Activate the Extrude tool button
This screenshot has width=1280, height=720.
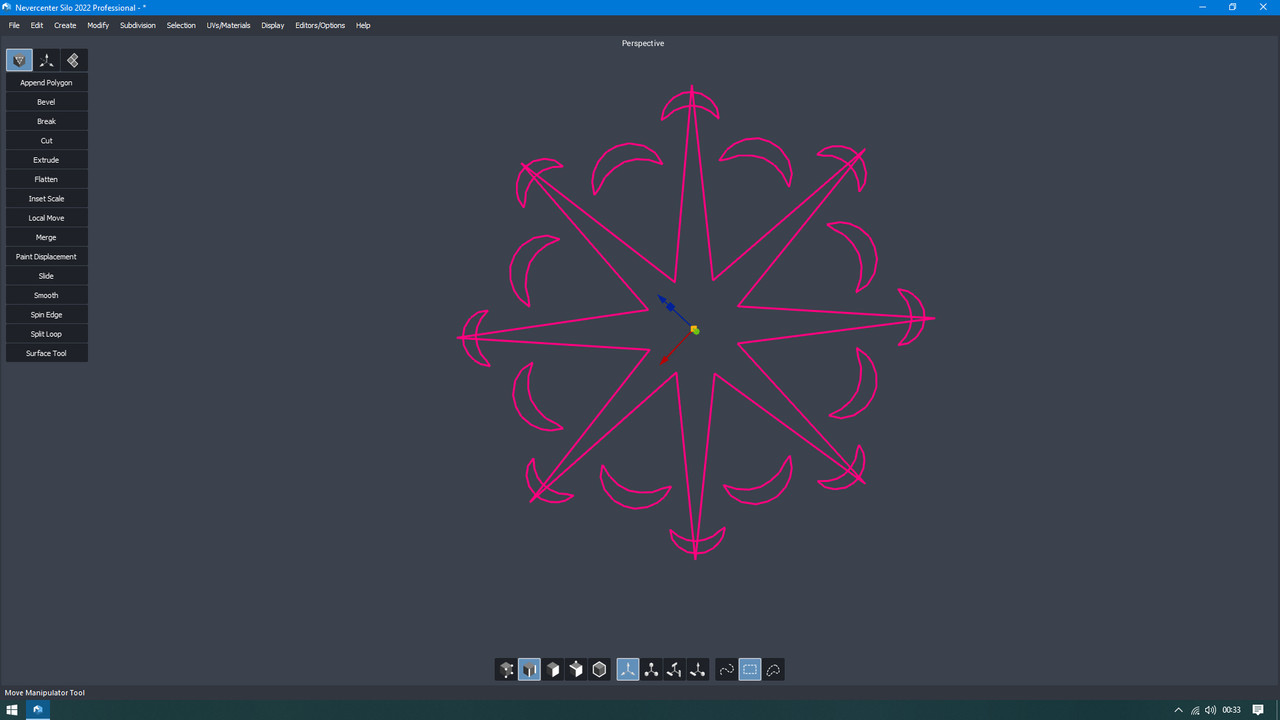[x=47, y=160]
